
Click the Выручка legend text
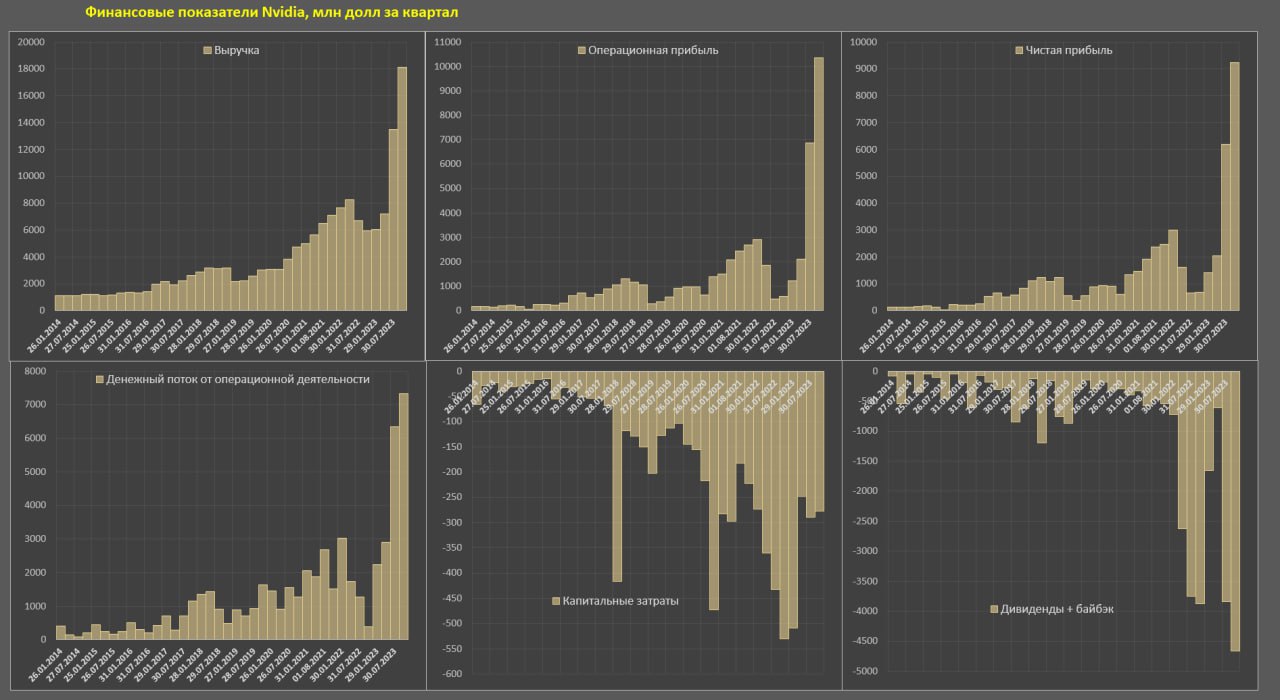pyautogui.click(x=237, y=50)
